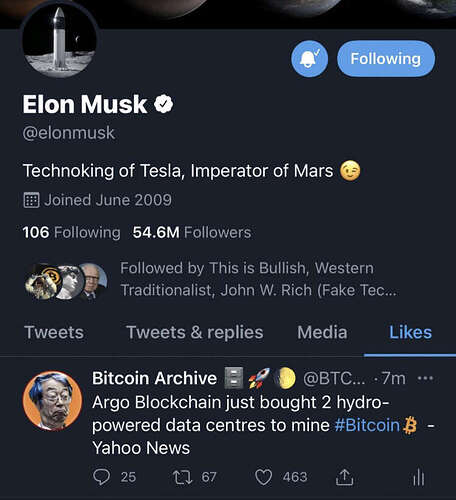456x500 pixels.
Task: Like the tweet with the heart icon
Action: [264, 477]
